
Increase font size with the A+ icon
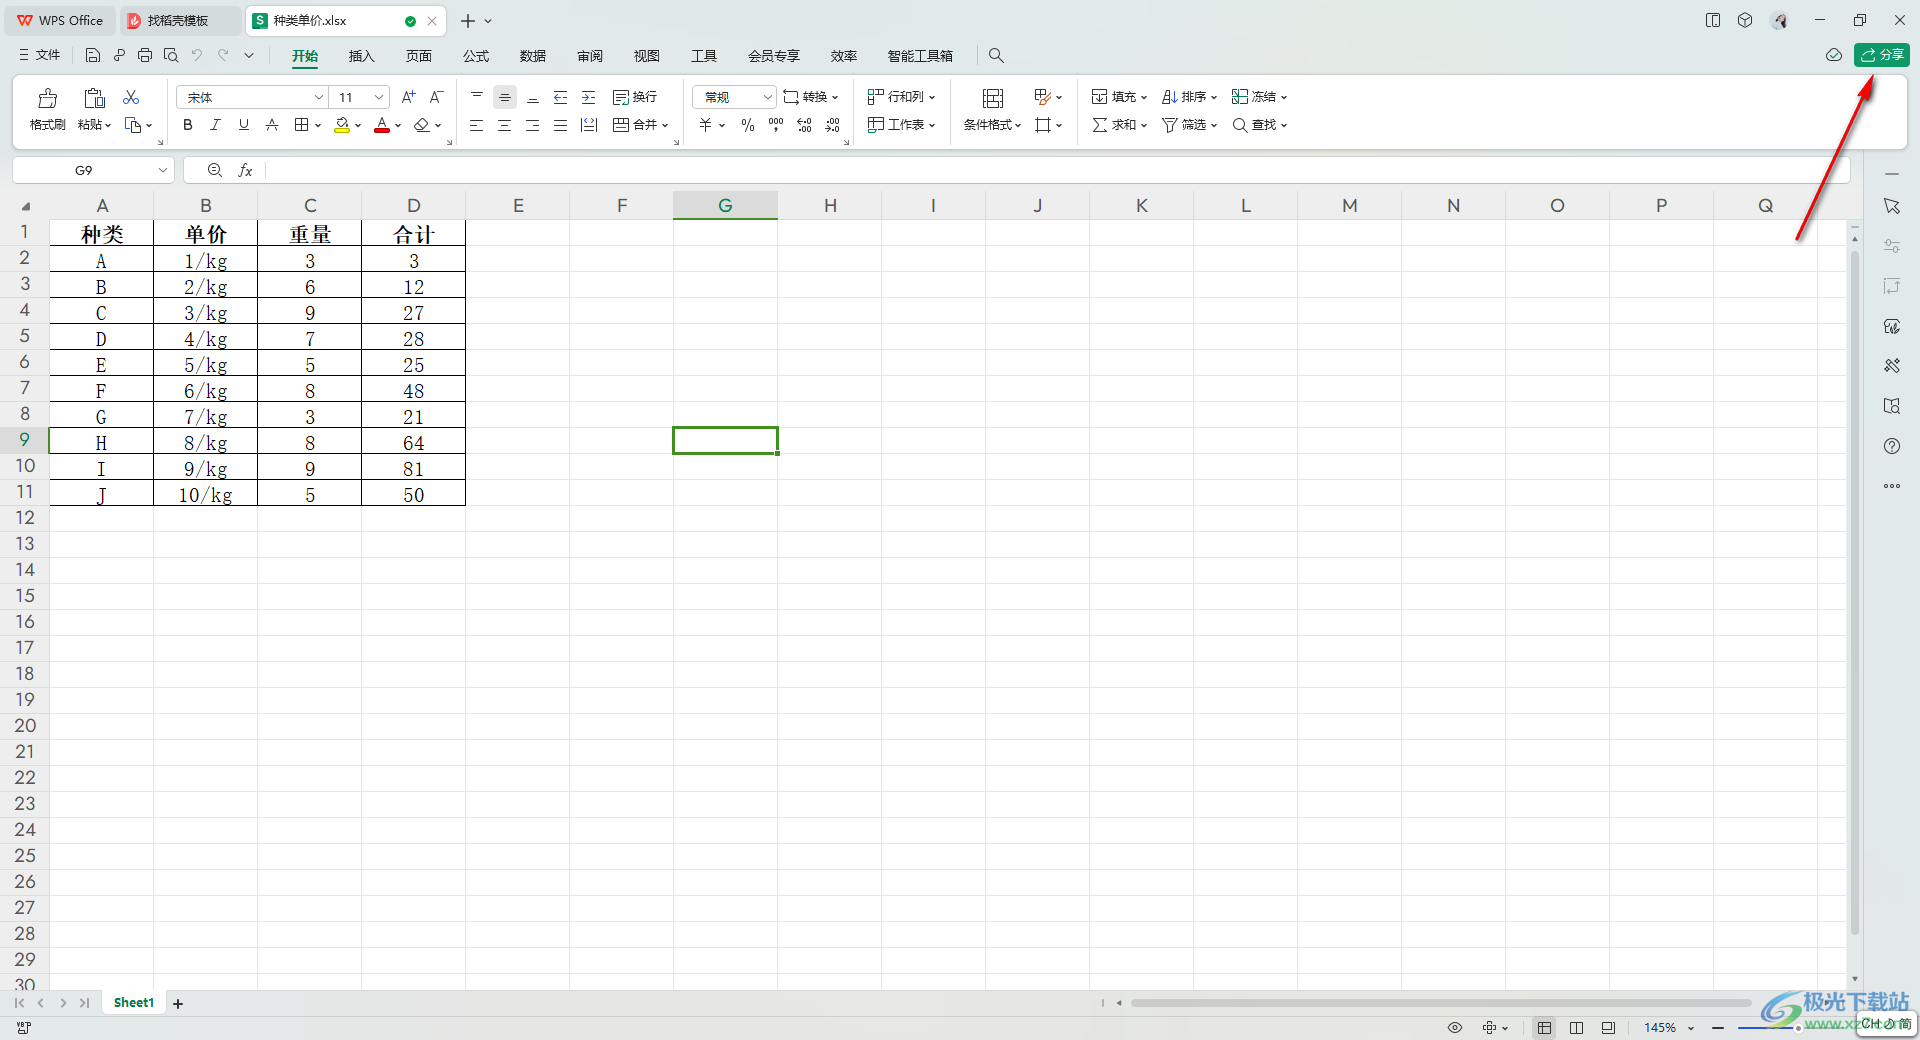click(408, 97)
